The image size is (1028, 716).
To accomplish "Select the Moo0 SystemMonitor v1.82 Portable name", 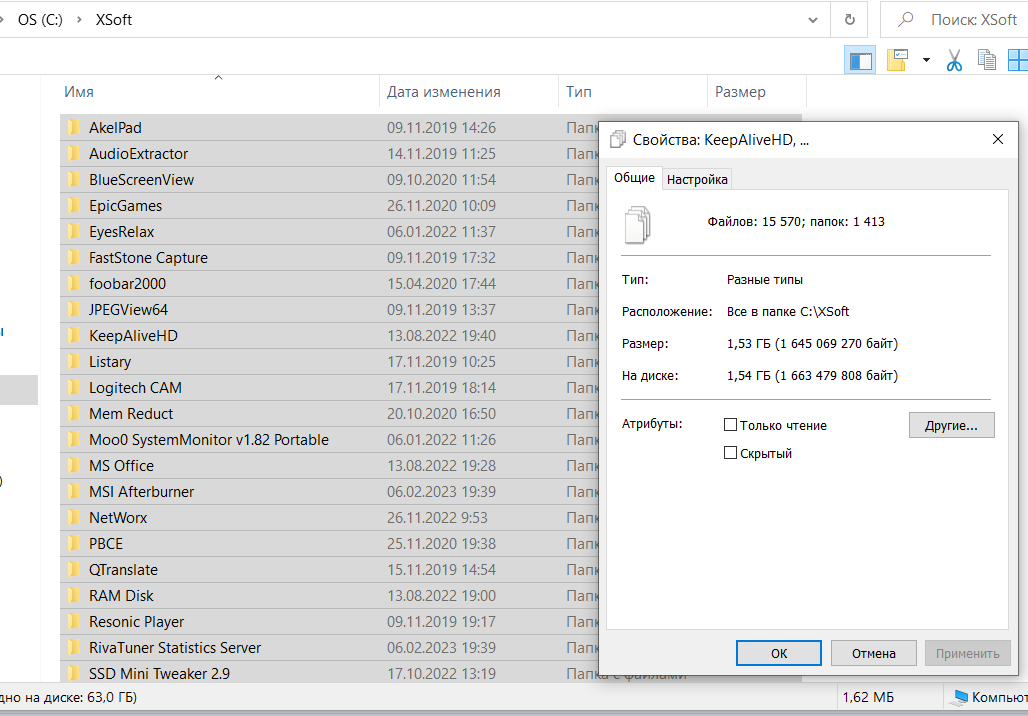I will pos(208,439).
